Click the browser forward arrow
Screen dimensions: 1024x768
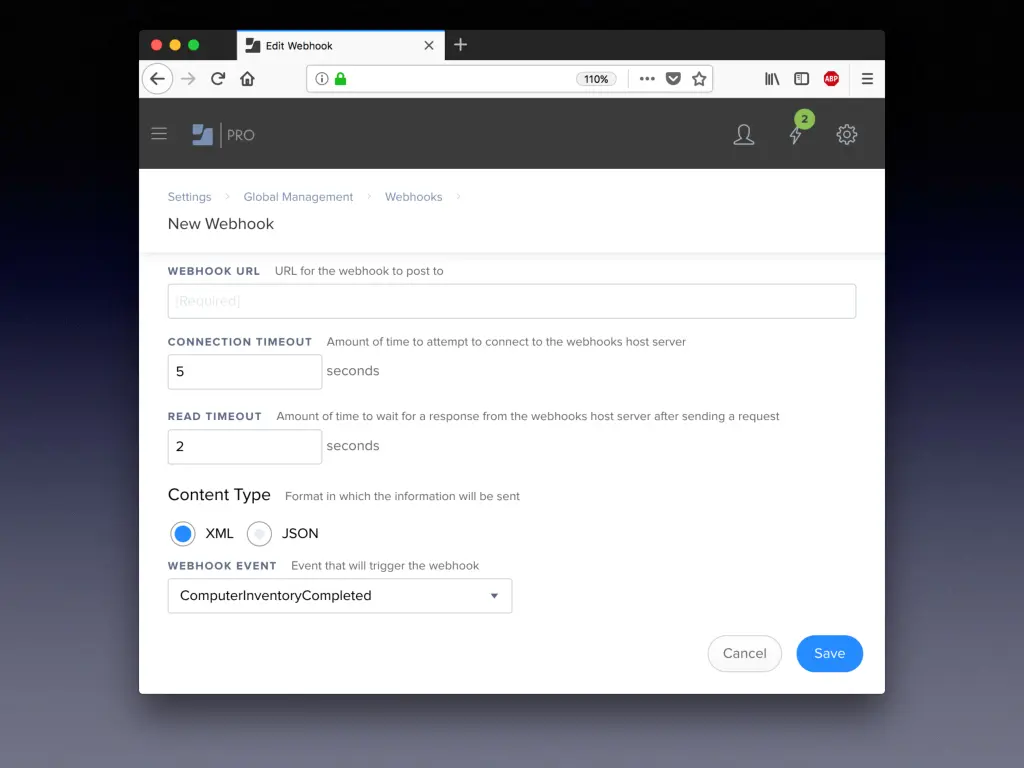(x=188, y=79)
